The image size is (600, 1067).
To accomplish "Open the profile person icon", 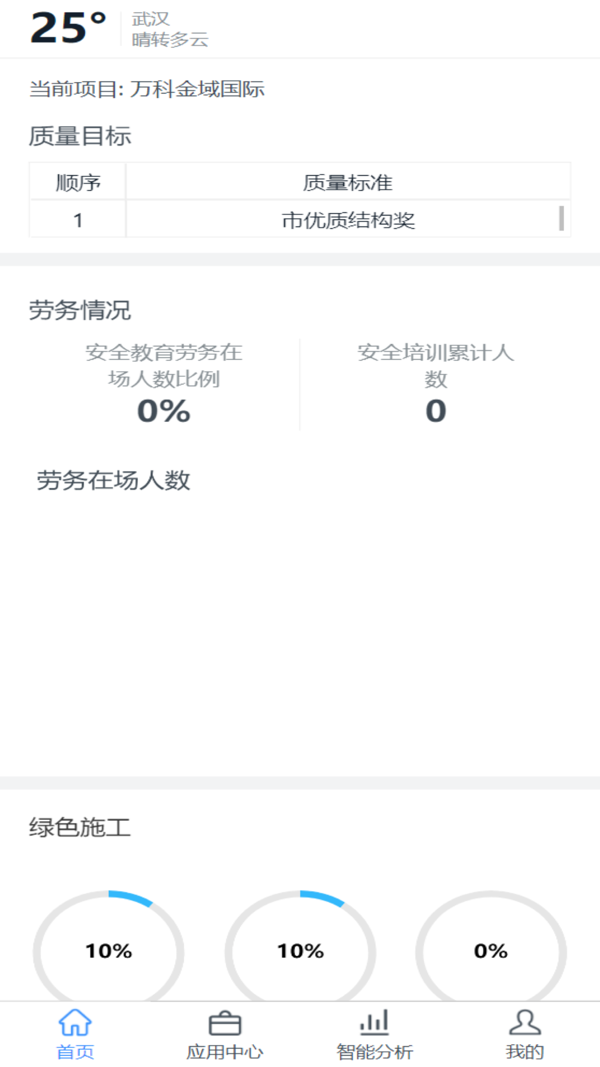I will (524, 1022).
